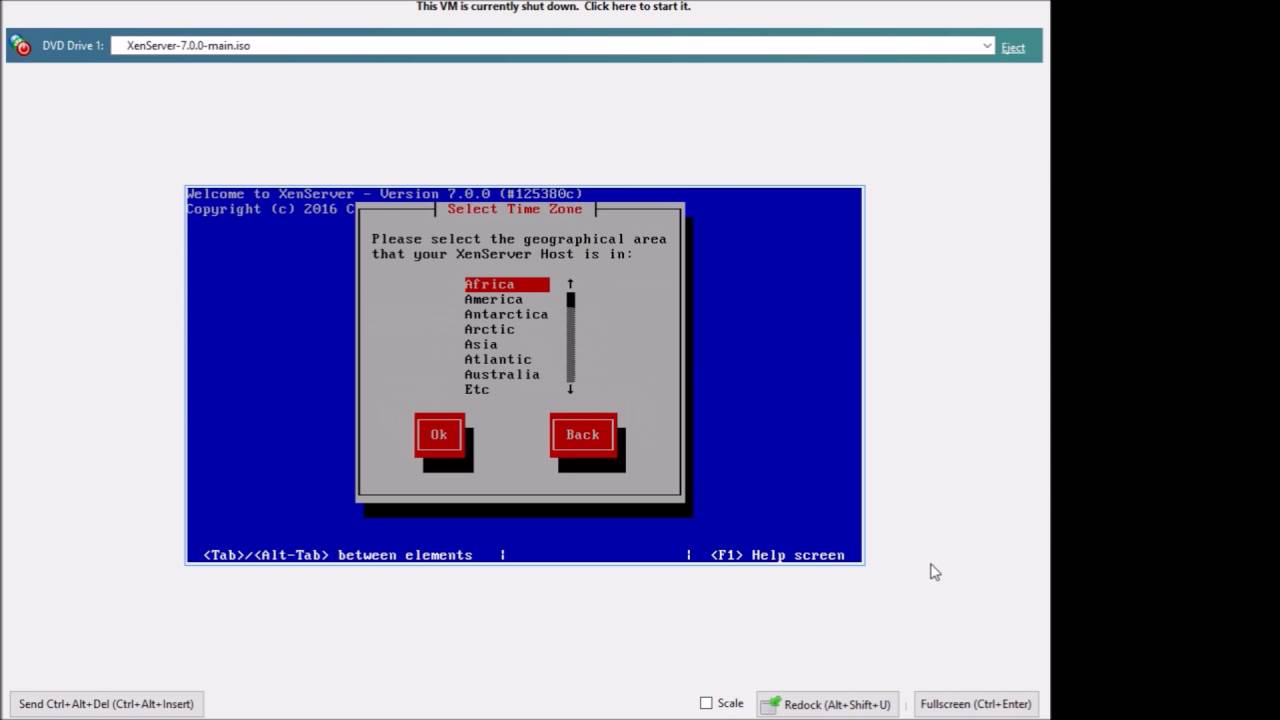Eject the XenServer ISO

click(x=1013, y=47)
